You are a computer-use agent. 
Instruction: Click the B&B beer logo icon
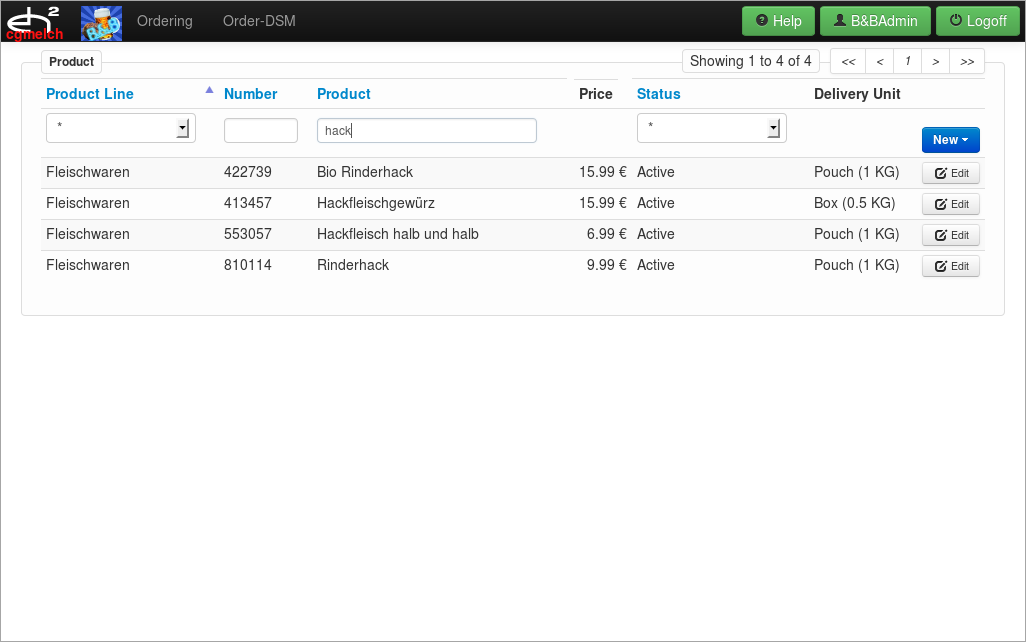101,22
